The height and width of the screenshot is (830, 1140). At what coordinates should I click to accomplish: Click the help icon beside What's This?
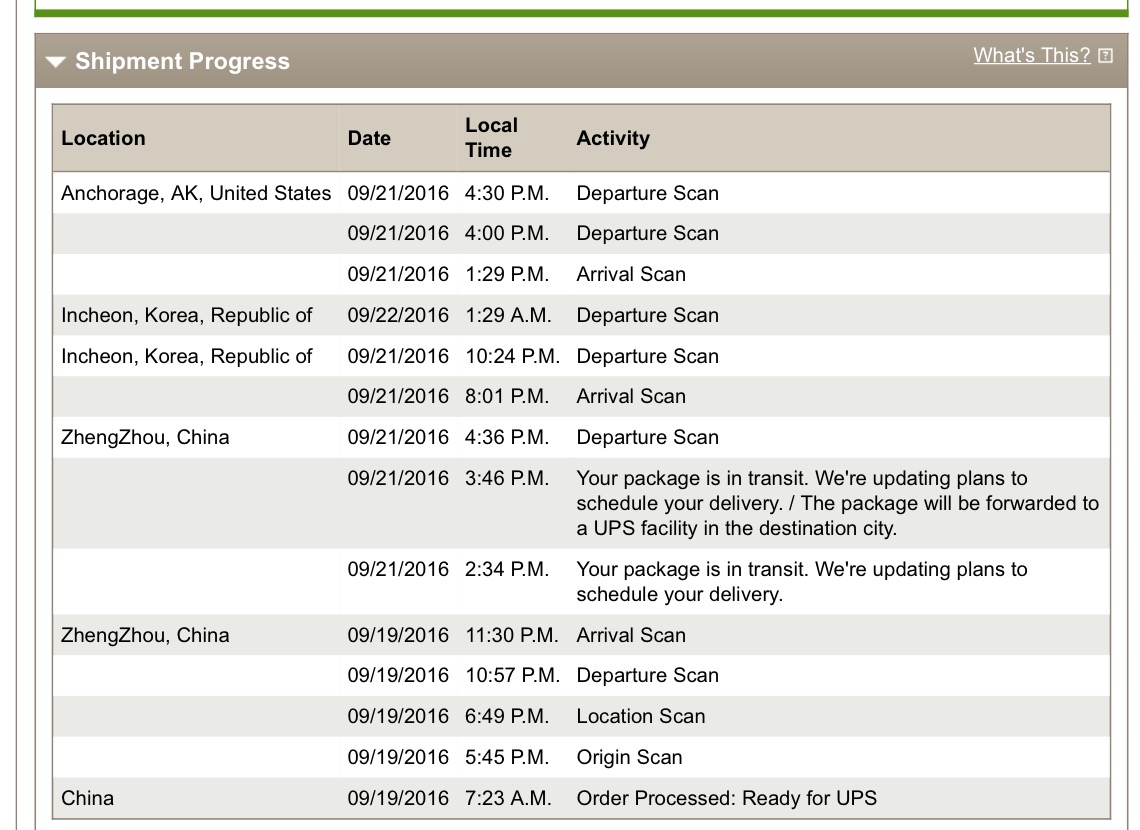pyautogui.click(x=1105, y=56)
